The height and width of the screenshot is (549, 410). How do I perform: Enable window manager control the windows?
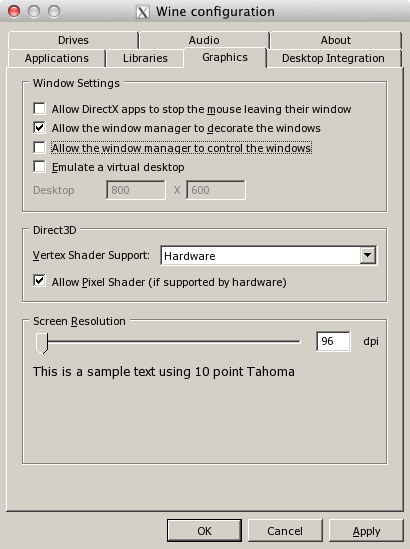click(39, 147)
